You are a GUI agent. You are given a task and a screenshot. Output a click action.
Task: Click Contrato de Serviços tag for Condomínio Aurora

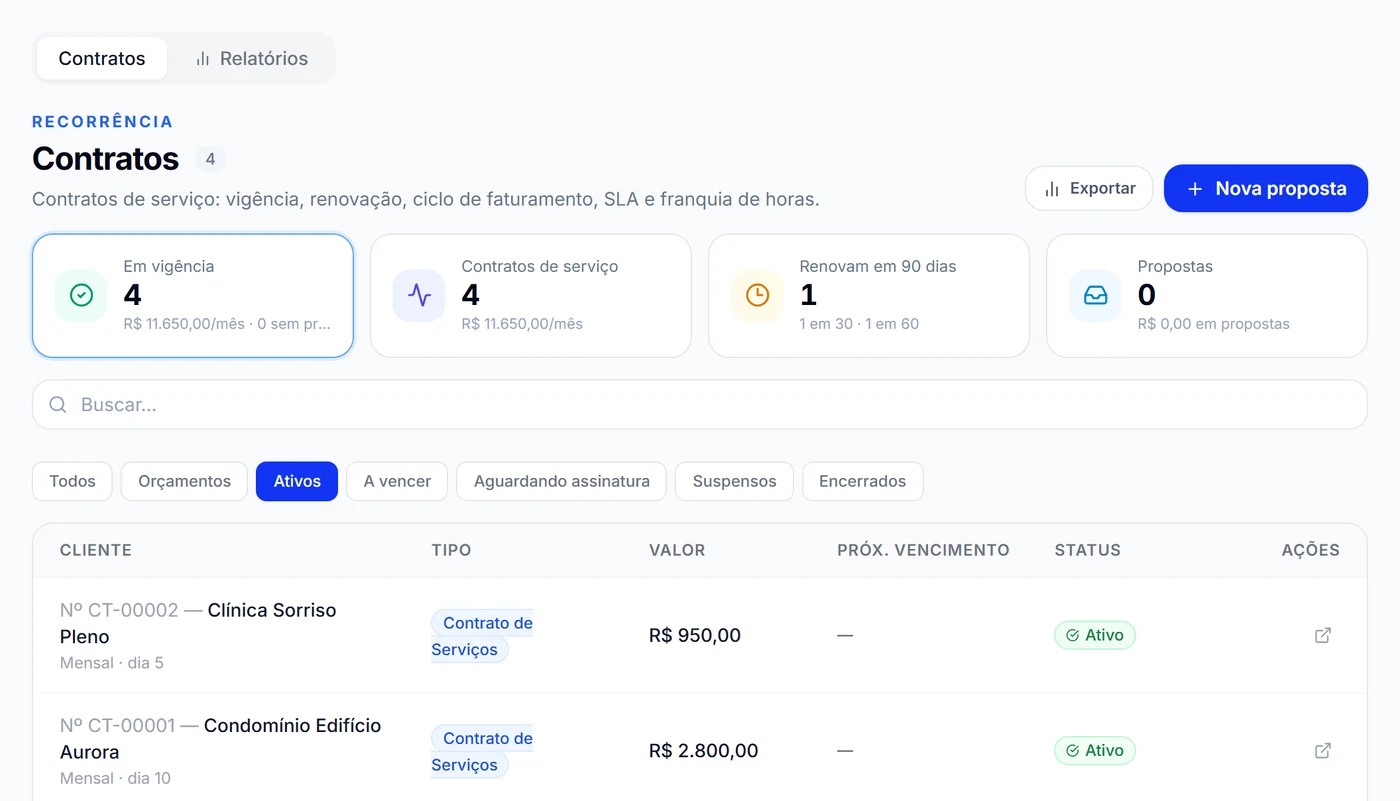click(482, 751)
